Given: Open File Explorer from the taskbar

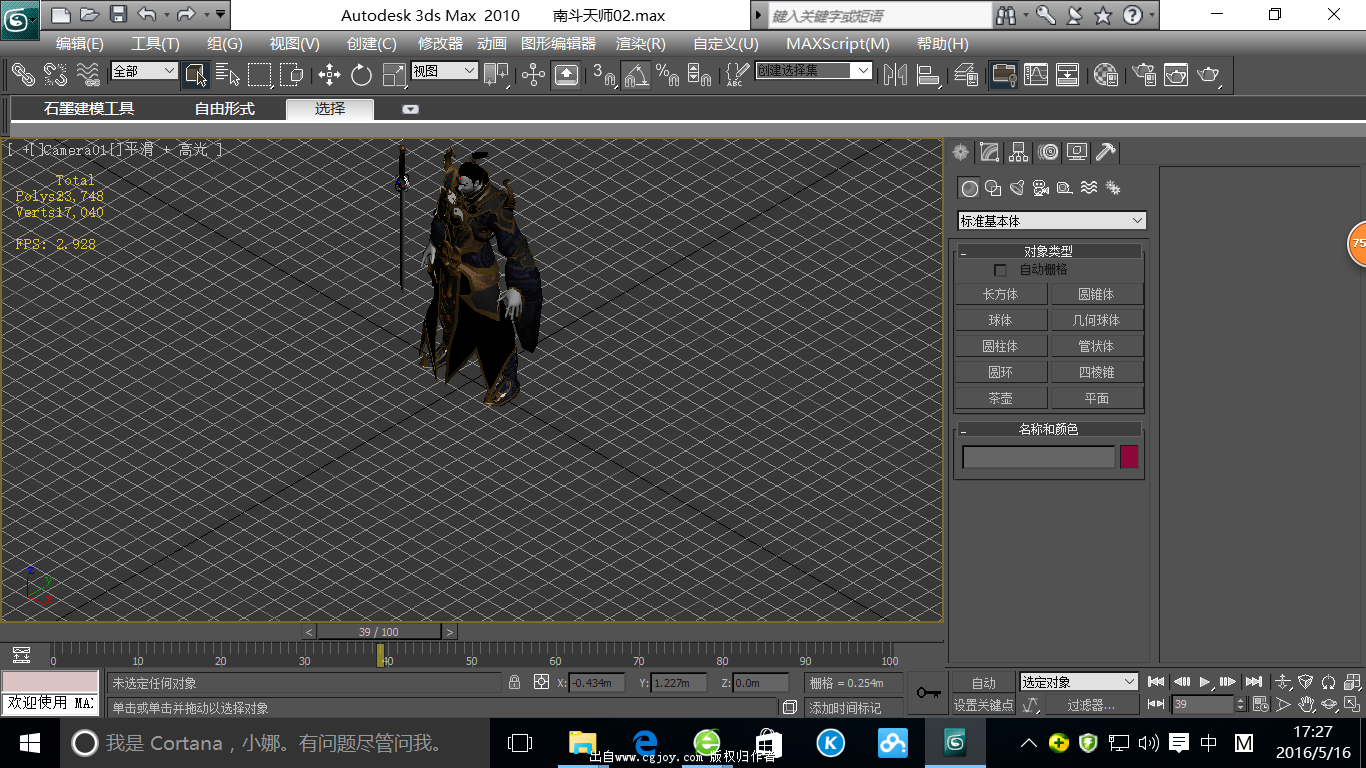Looking at the screenshot, I should coord(582,743).
